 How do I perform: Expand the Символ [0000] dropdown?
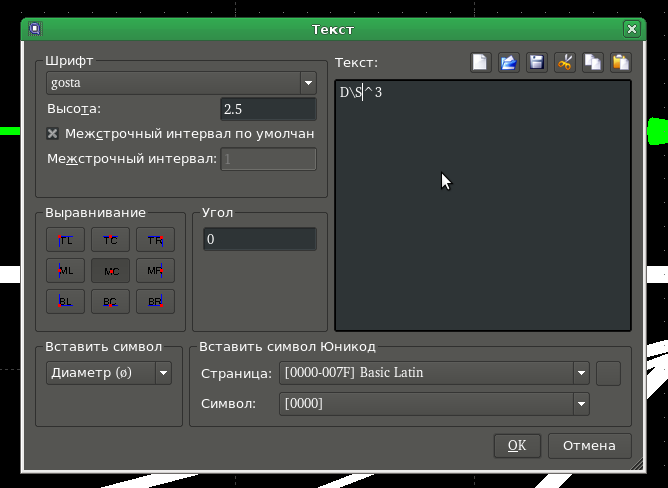[x=435, y=404]
